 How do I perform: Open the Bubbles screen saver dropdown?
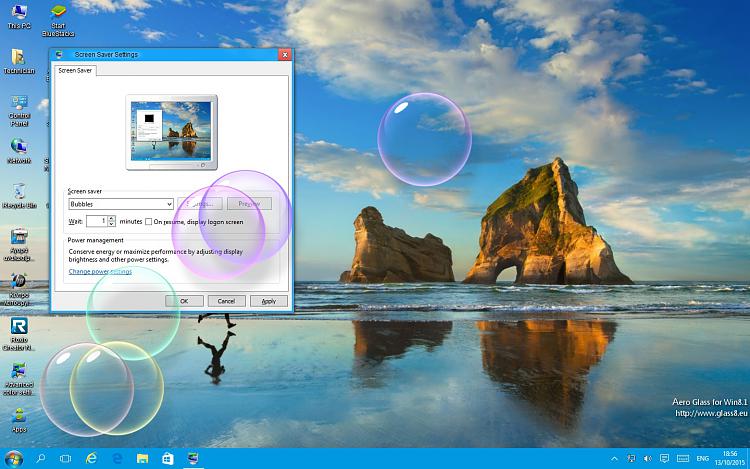pos(121,204)
